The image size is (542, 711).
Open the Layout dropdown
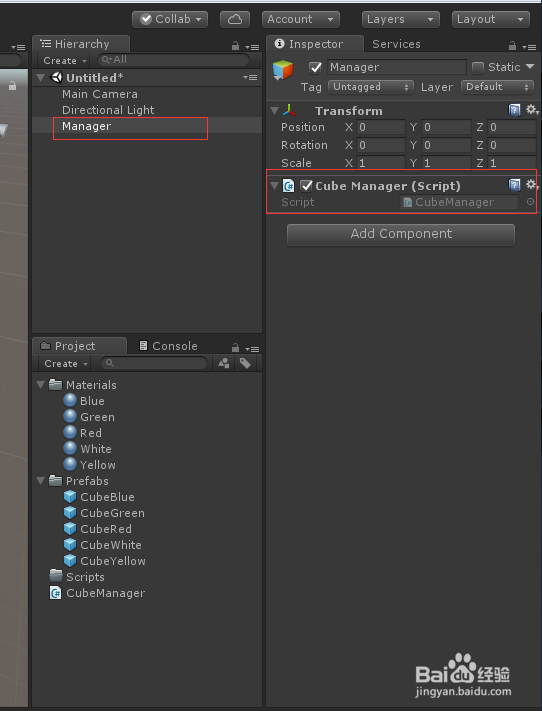[x=491, y=19]
